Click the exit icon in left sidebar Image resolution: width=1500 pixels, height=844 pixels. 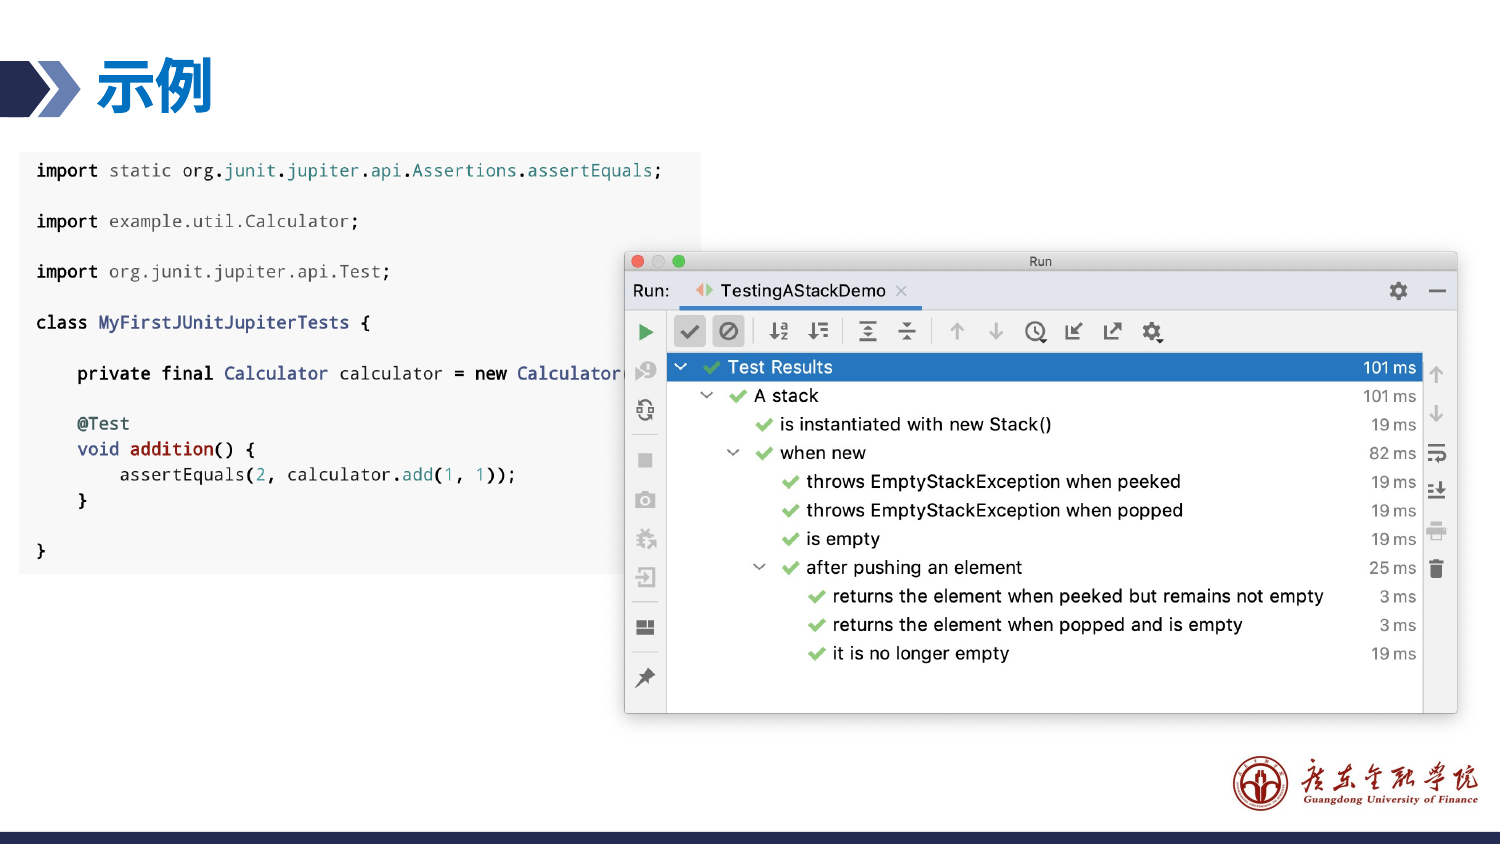tap(646, 577)
